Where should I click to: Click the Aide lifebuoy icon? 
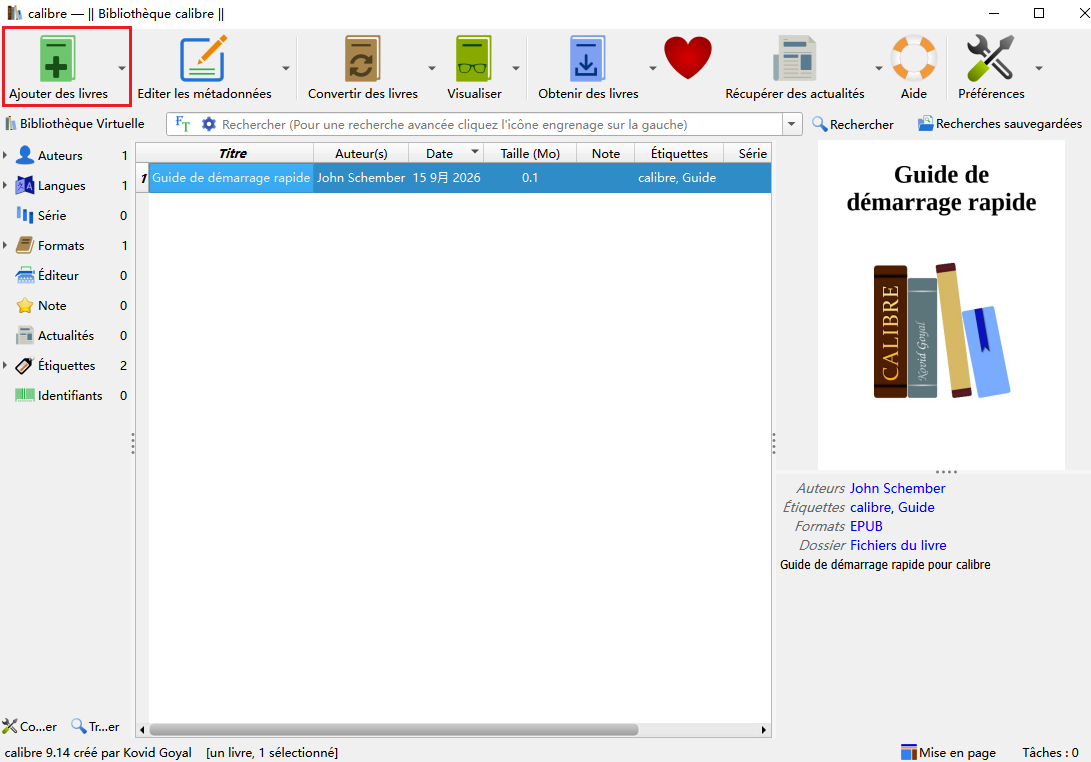pos(914,58)
